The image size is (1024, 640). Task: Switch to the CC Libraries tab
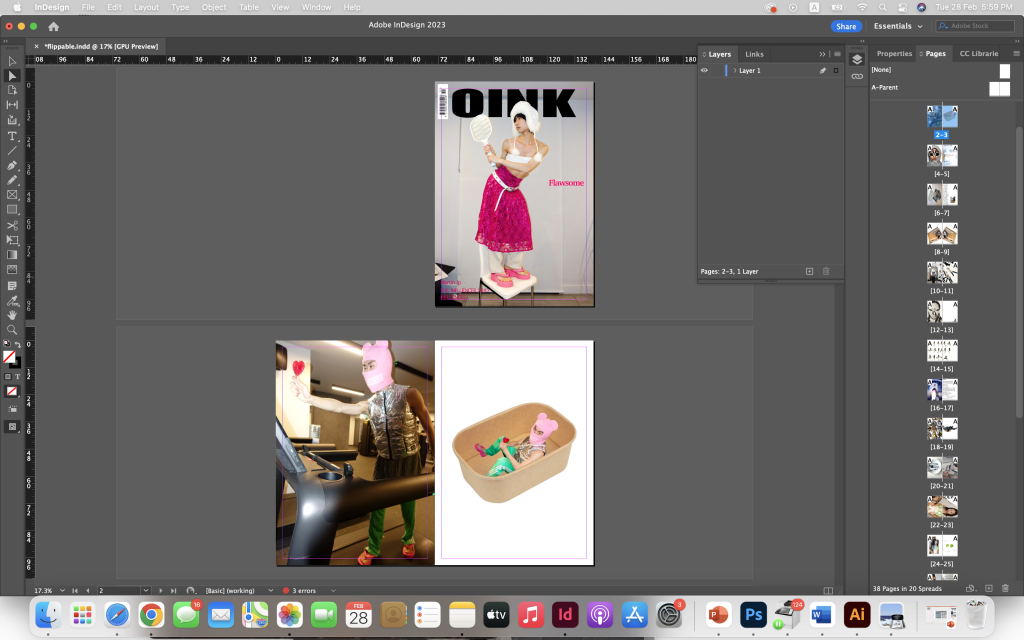979,54
